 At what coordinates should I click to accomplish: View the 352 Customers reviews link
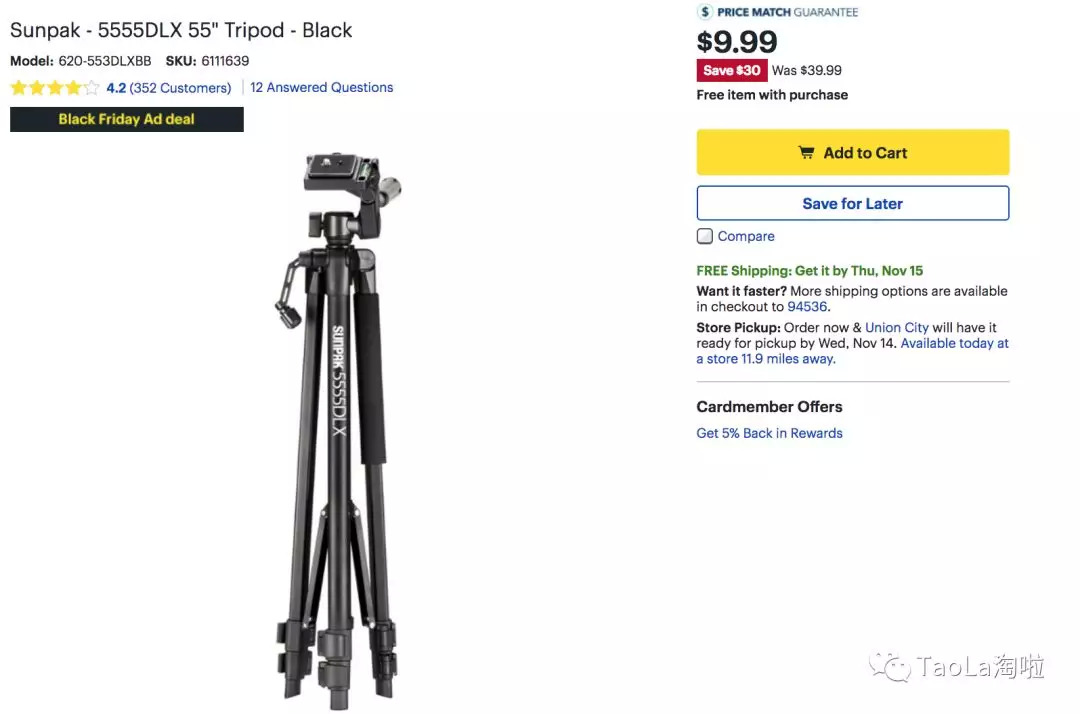pos(180,88)
